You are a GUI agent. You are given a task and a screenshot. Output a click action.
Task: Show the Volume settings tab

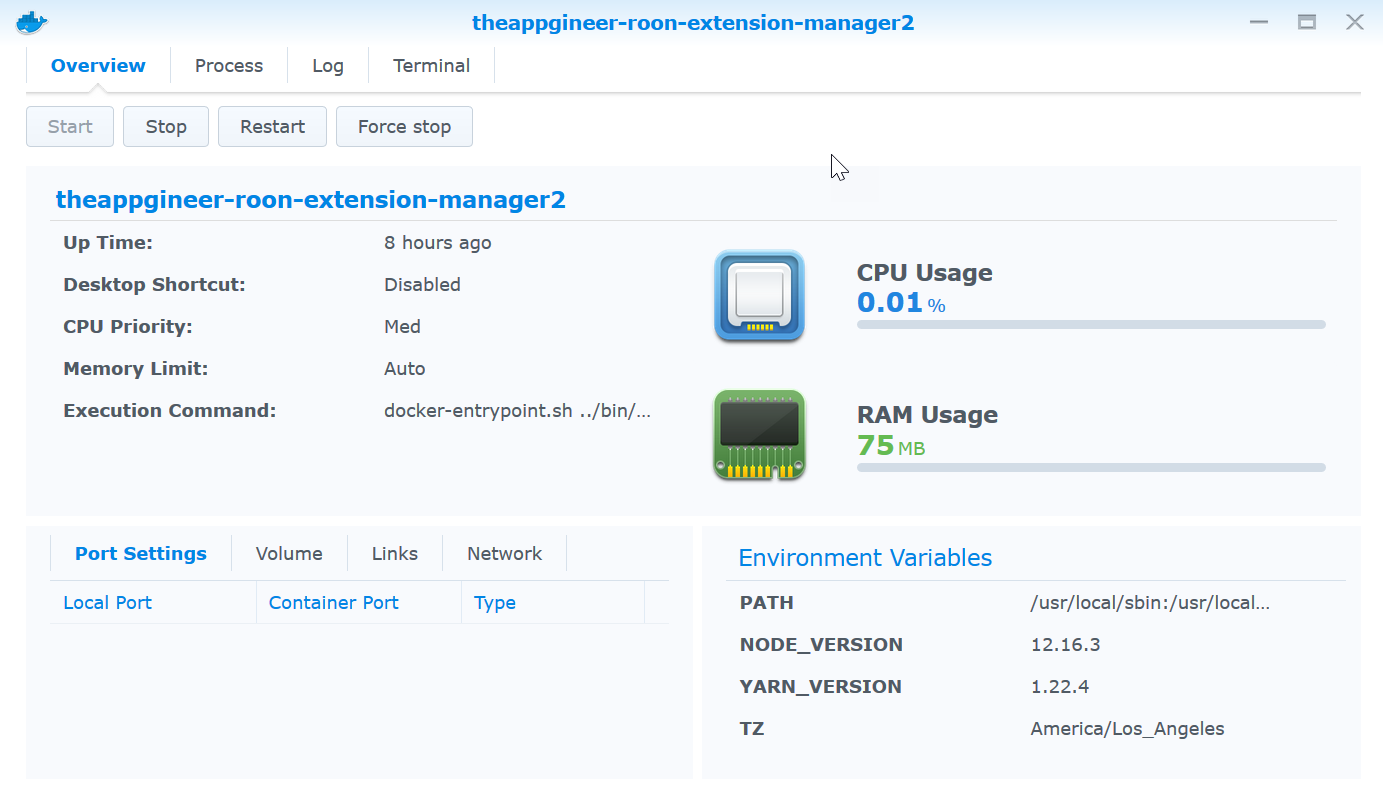[289, 554]
